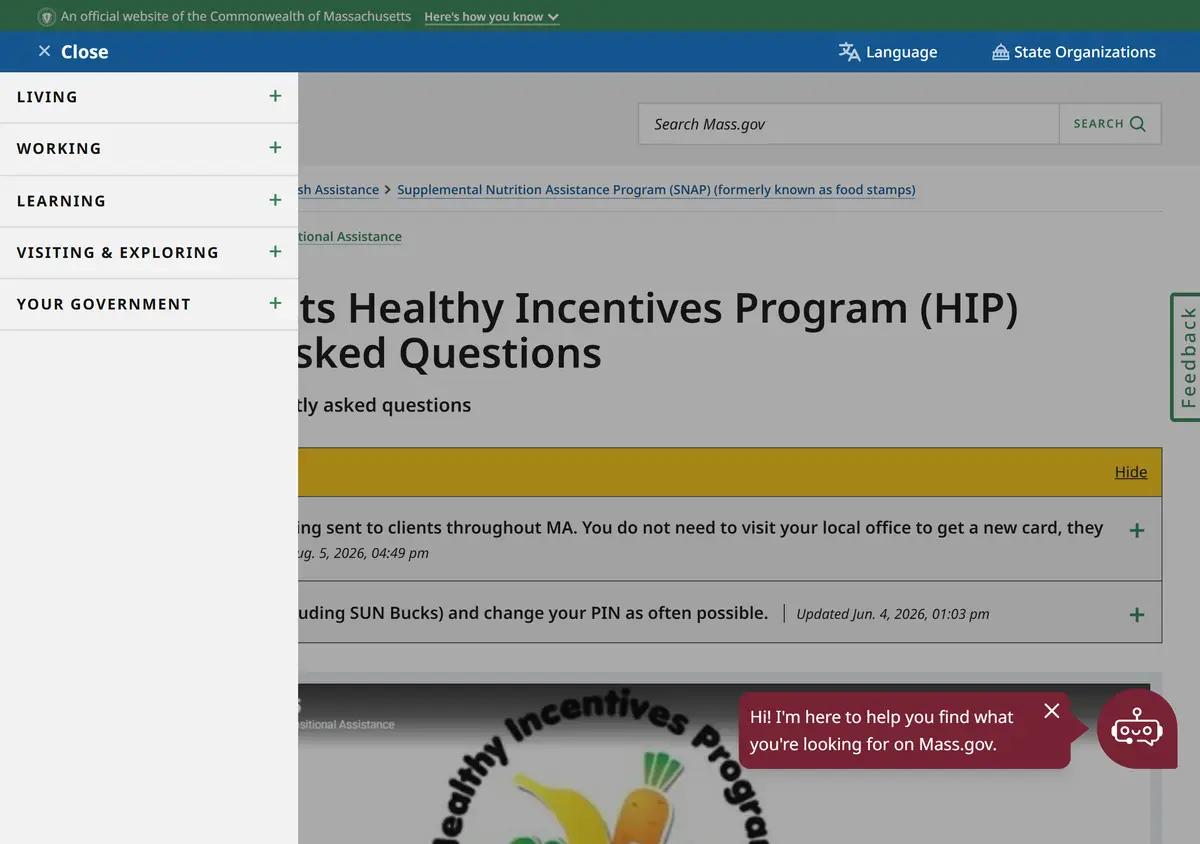1200x844 pixels.
Task: Expand Your Government menu section
Action: coord(275,303)
